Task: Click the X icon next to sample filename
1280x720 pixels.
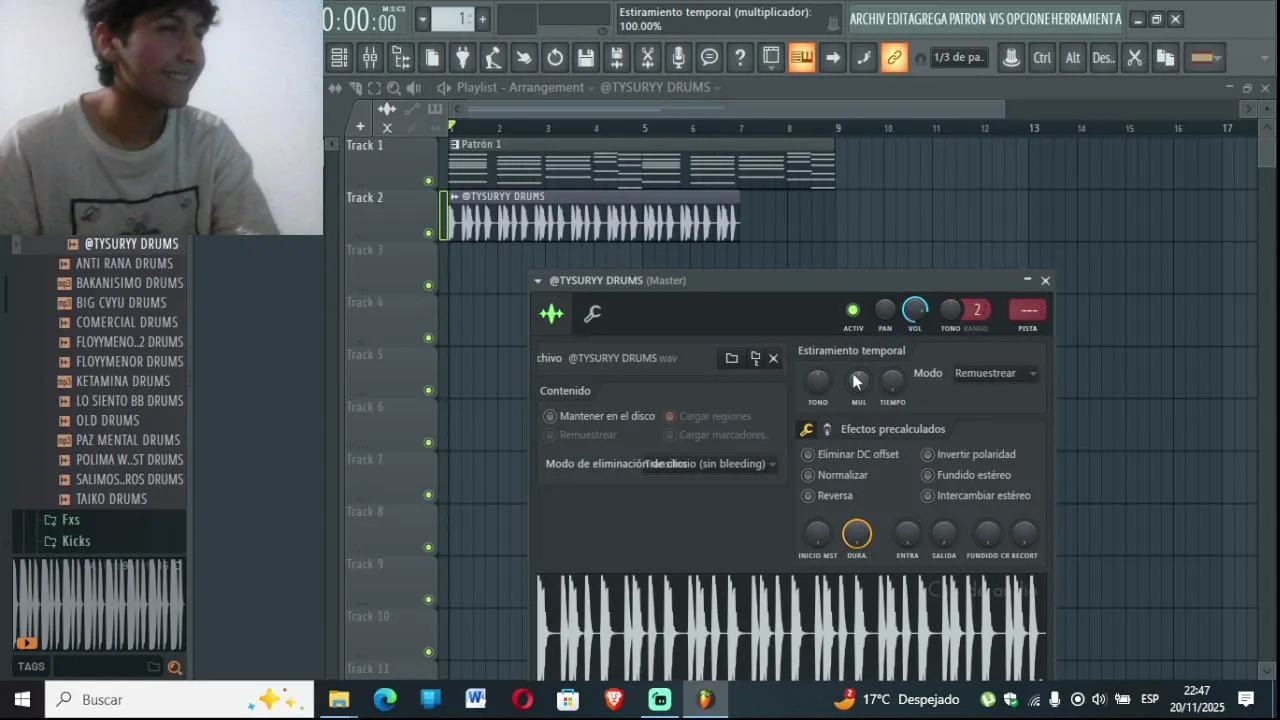Action: pos(773,358)
